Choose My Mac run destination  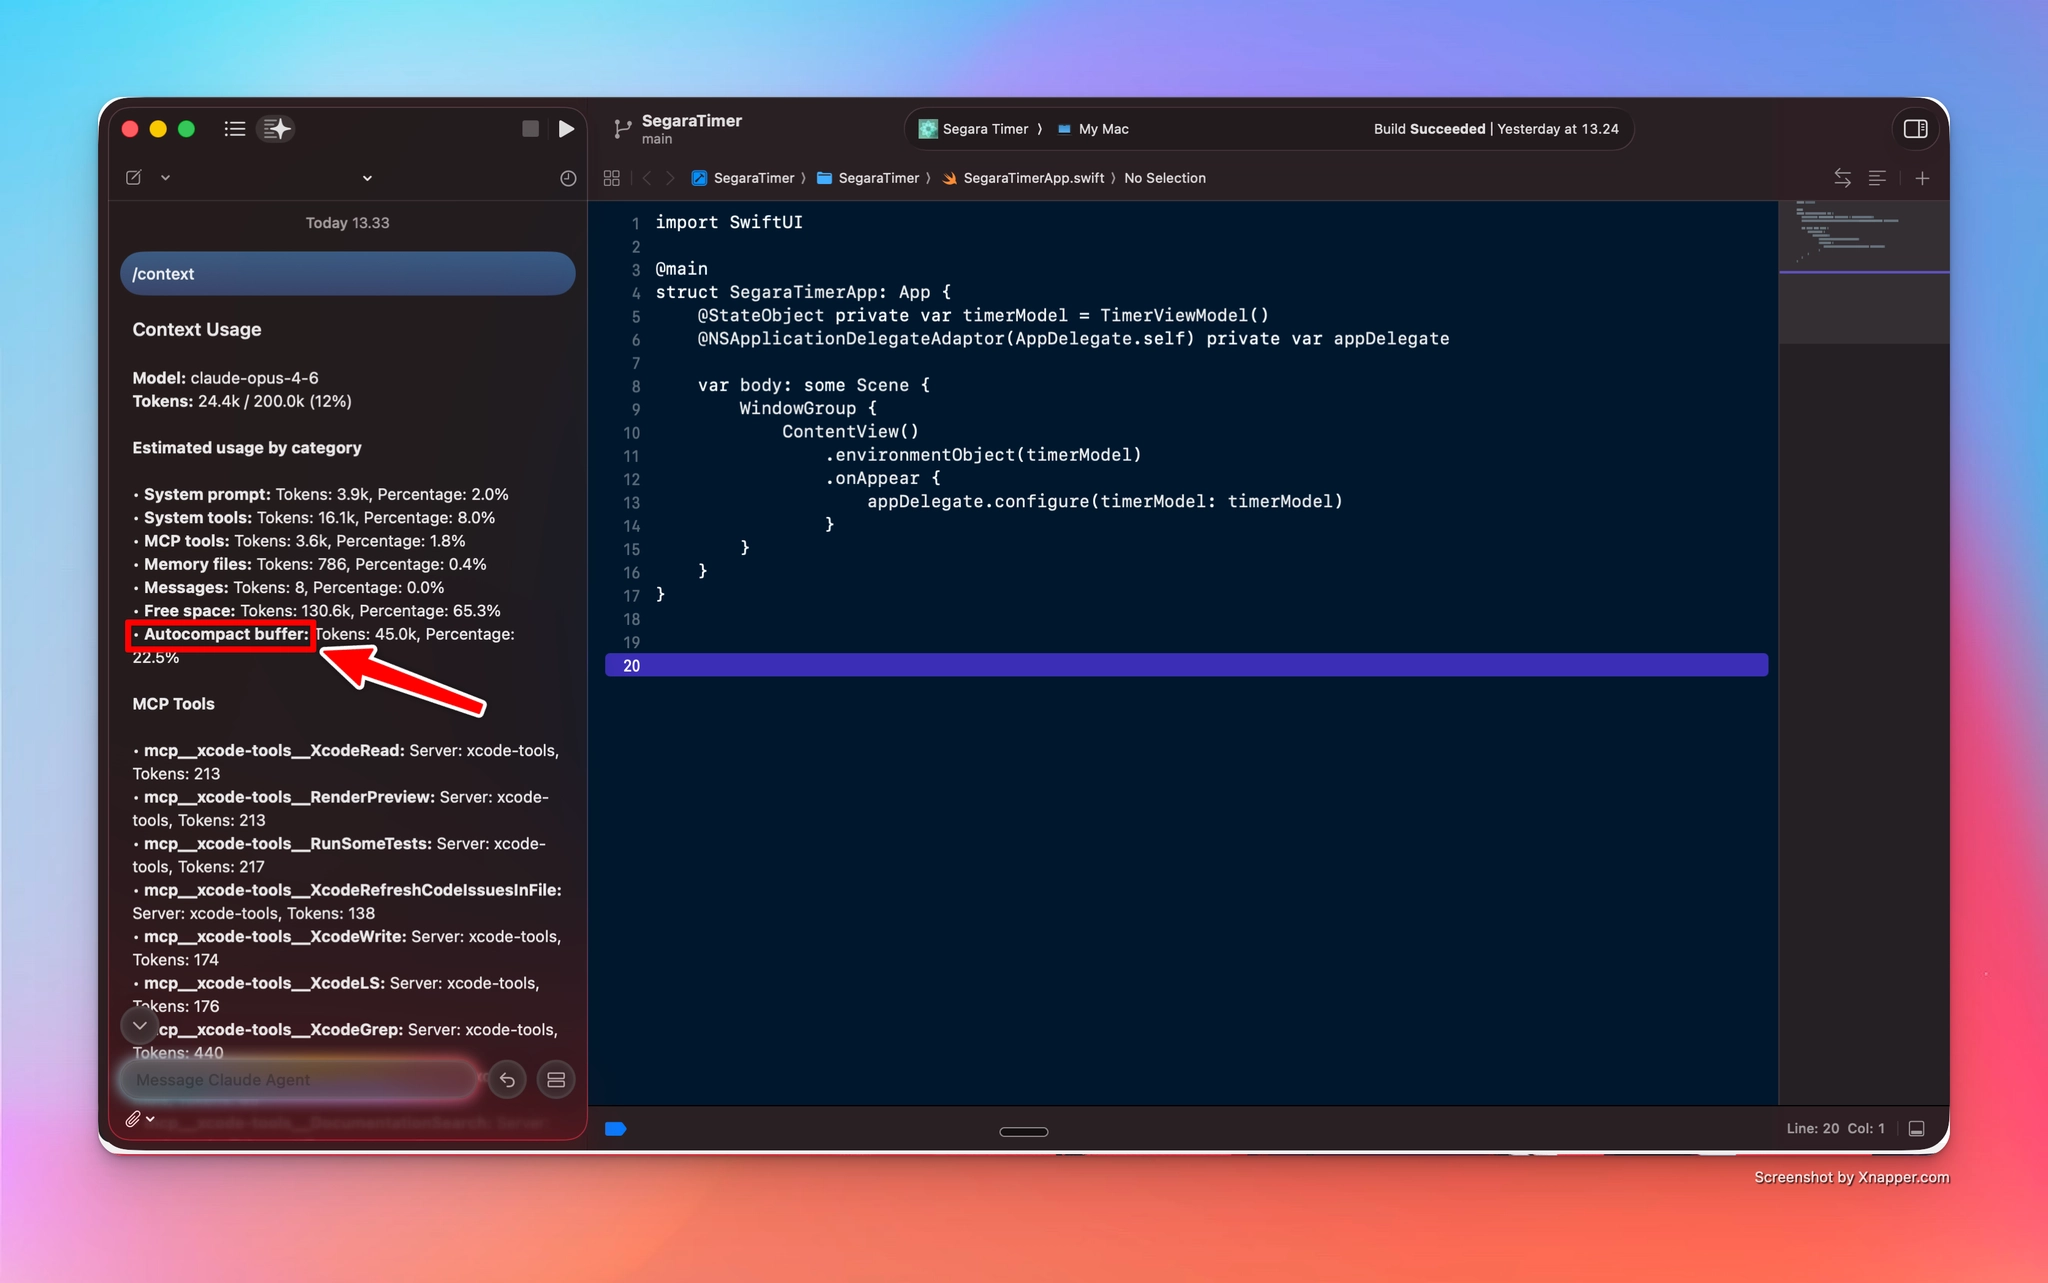click(1093, 129)
